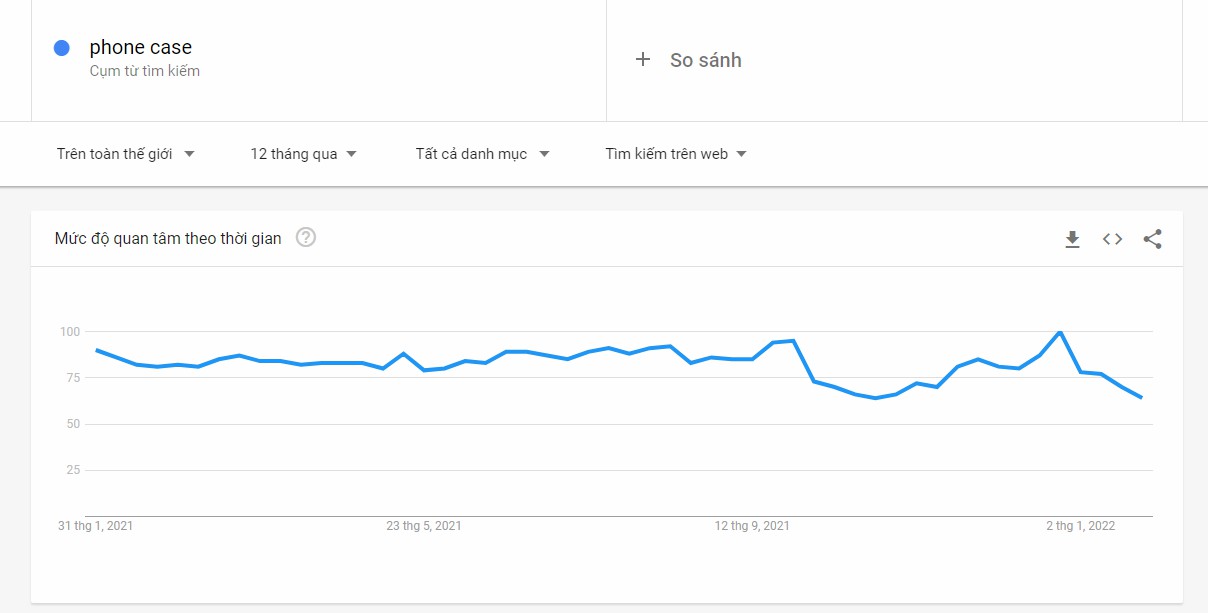Open help icon beside chart title

click(x=306, y=238)
